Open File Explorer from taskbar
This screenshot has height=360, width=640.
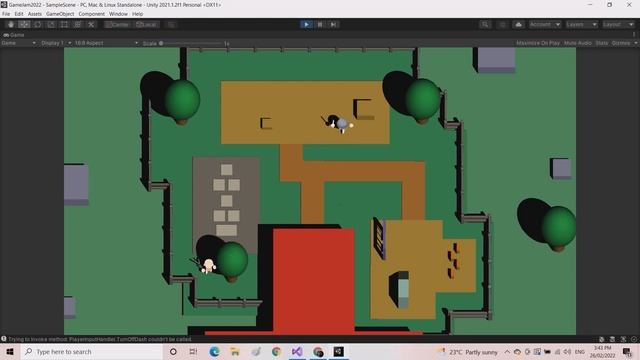tap(235, 352)
